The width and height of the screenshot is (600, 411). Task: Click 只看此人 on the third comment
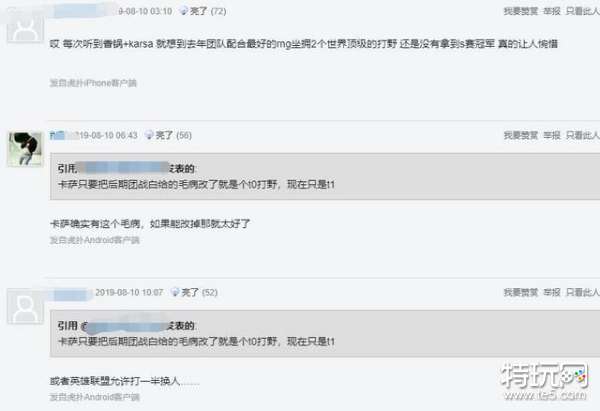pos(583,292)
